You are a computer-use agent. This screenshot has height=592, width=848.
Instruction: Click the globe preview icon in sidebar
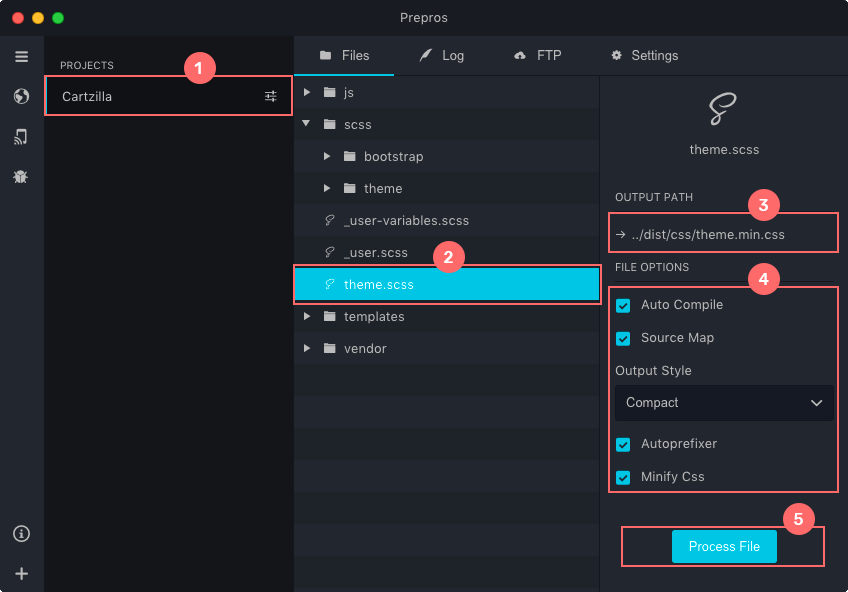(x=21, y=97)
